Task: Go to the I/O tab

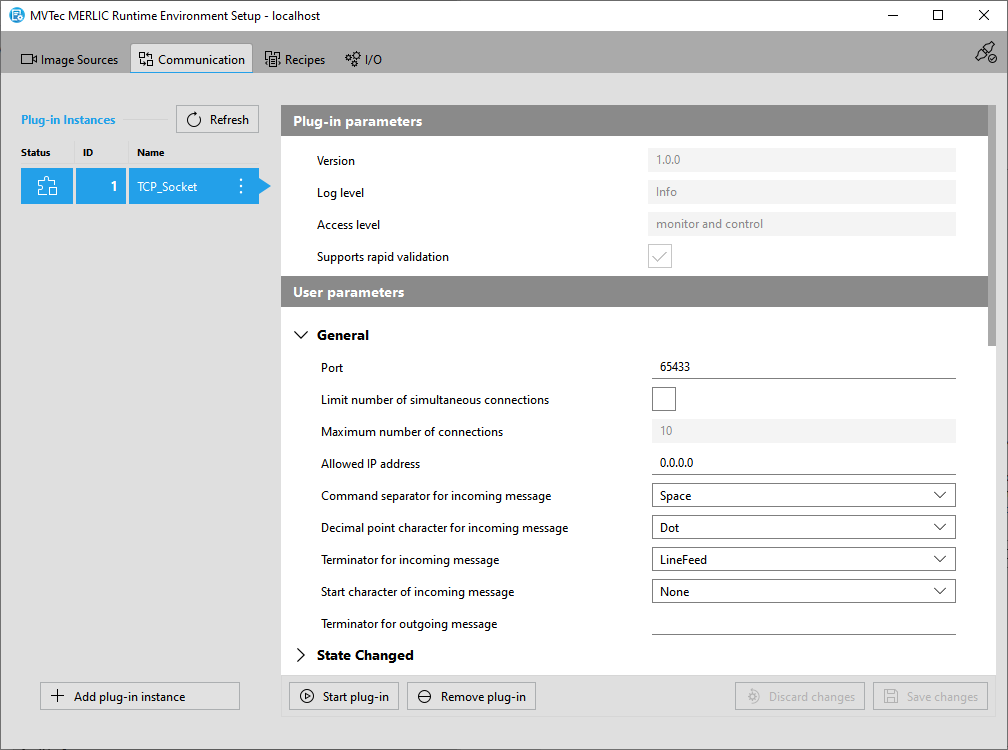Action: coord(364,59)
